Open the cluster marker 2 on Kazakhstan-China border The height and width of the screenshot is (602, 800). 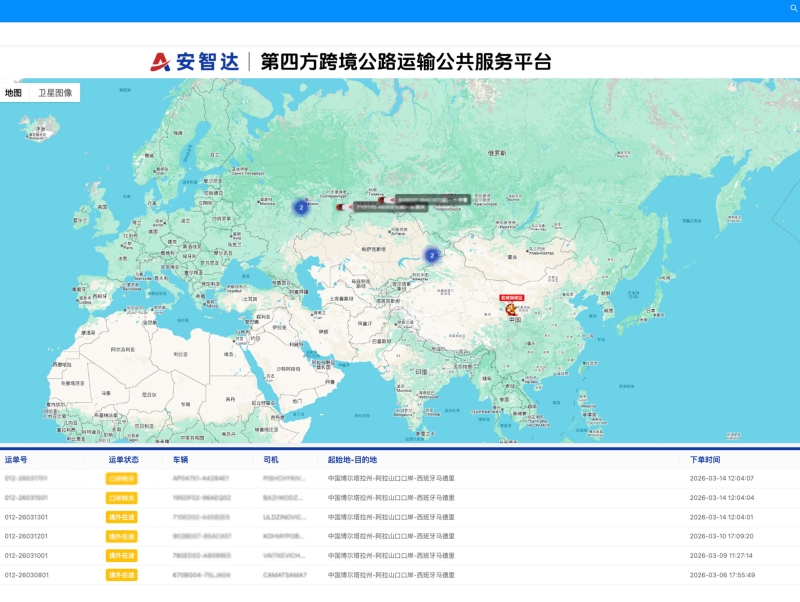pyautogui.click(x=432, y=256)
